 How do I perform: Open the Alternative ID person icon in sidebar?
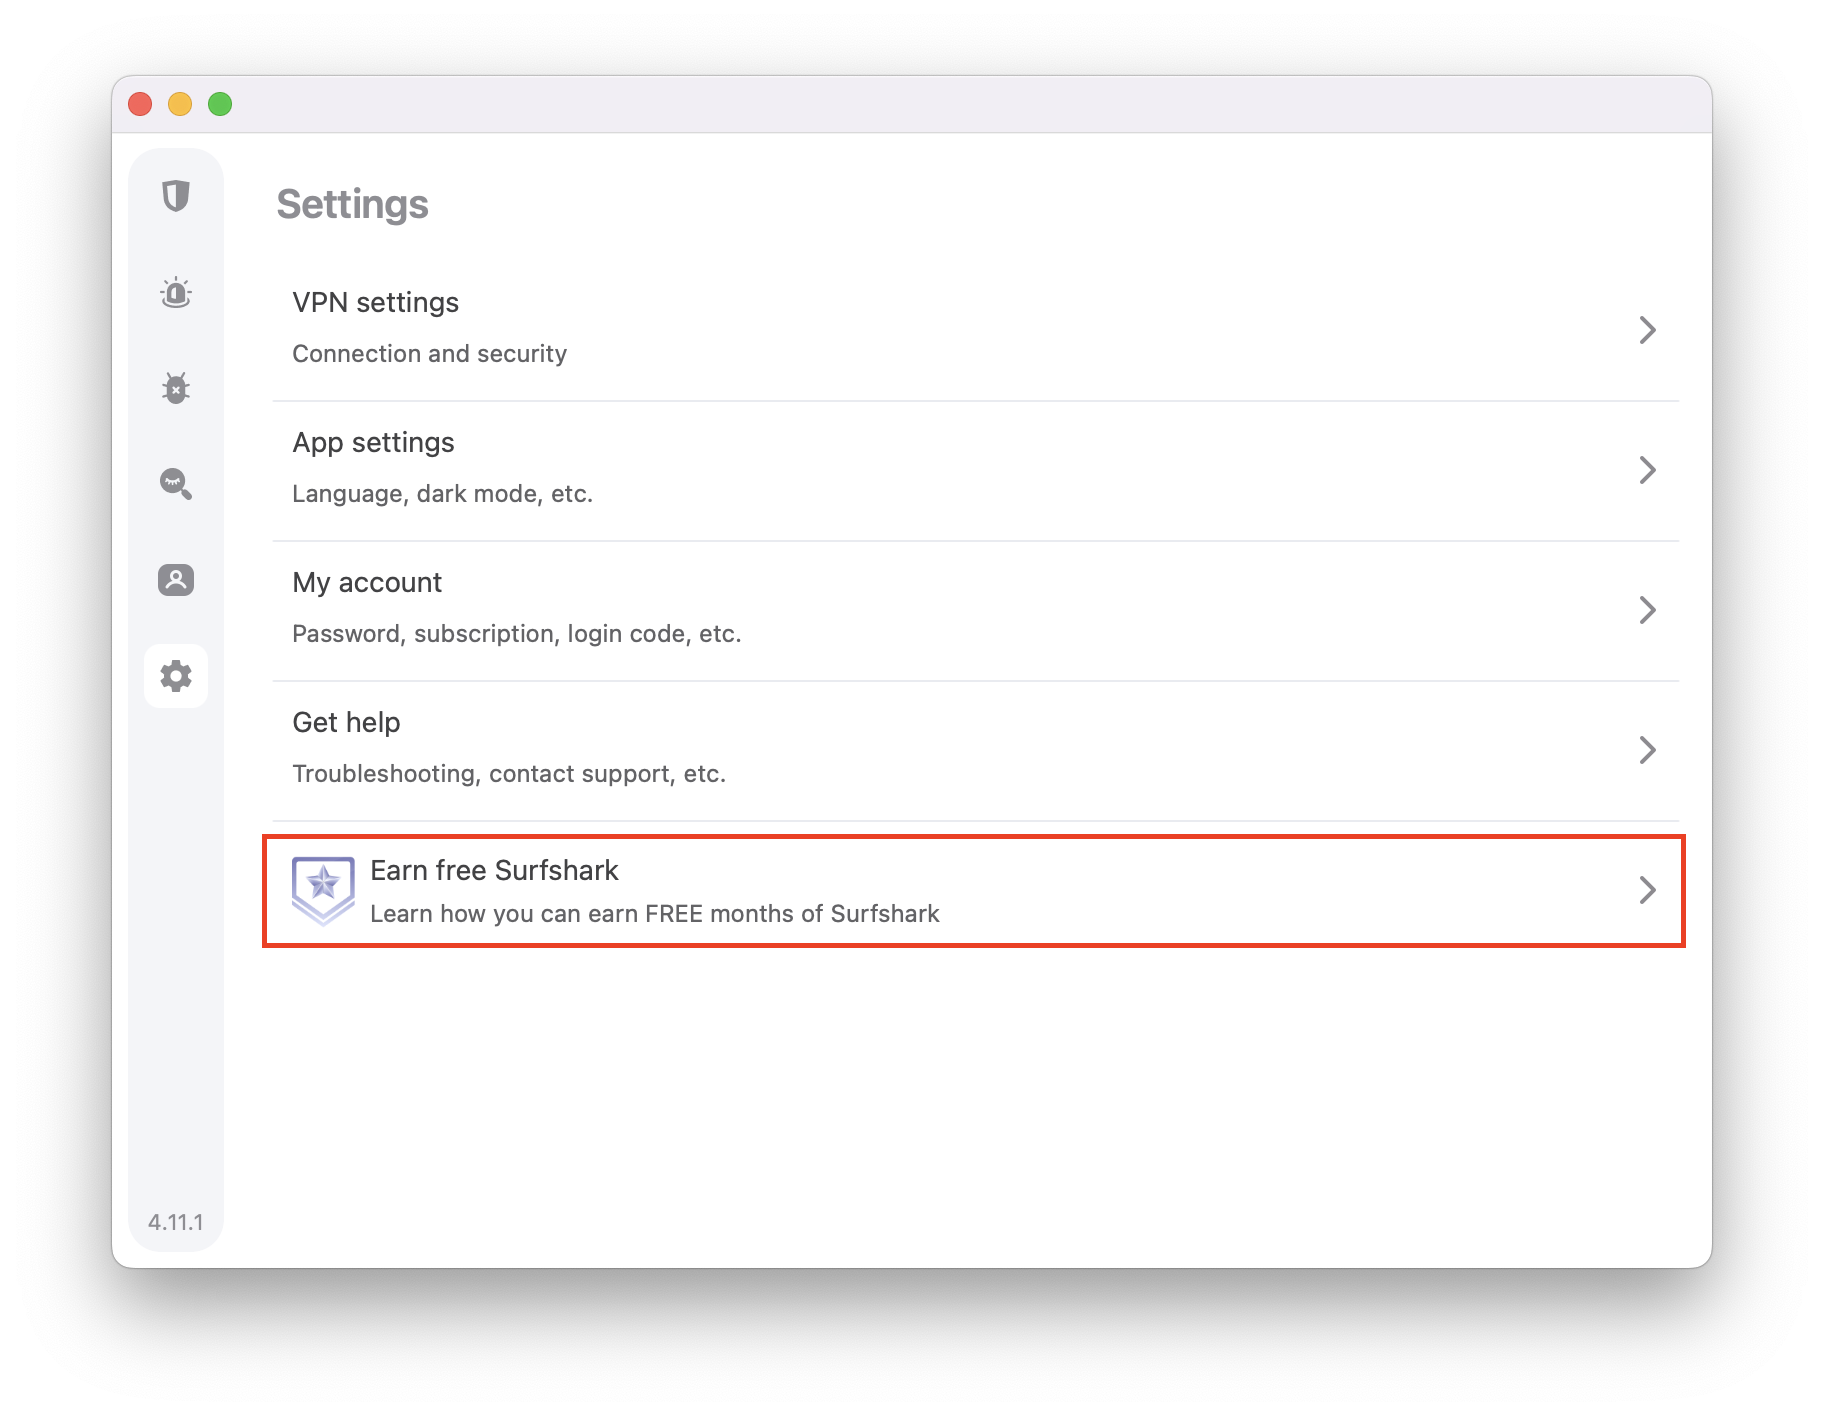point(176,580)
